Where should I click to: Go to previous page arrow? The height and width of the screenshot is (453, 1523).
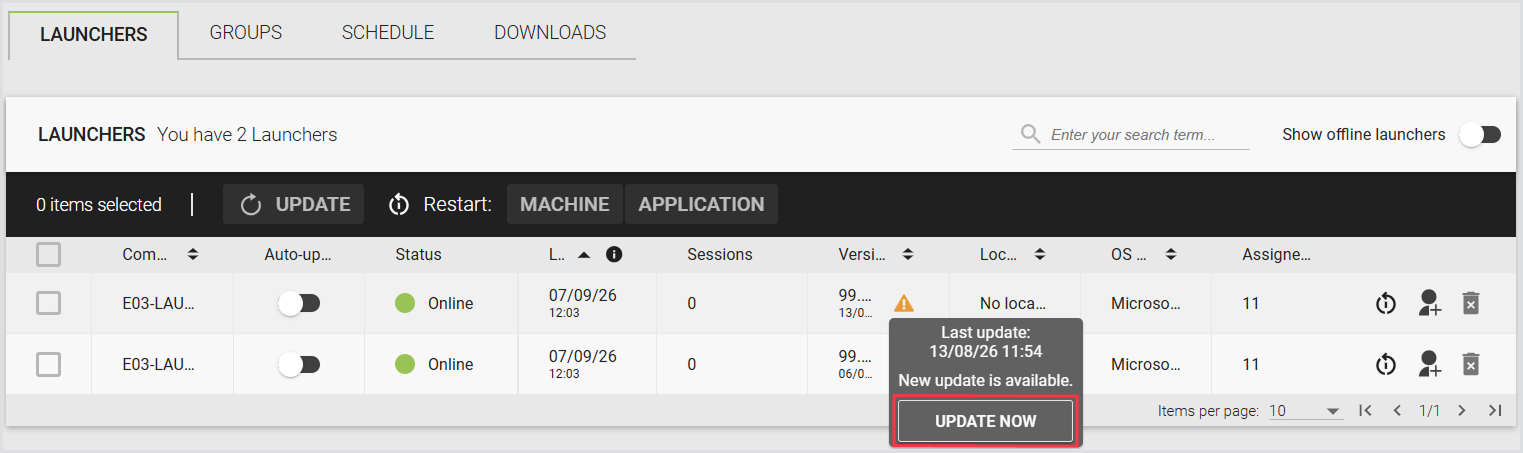tap(1397, 410)
